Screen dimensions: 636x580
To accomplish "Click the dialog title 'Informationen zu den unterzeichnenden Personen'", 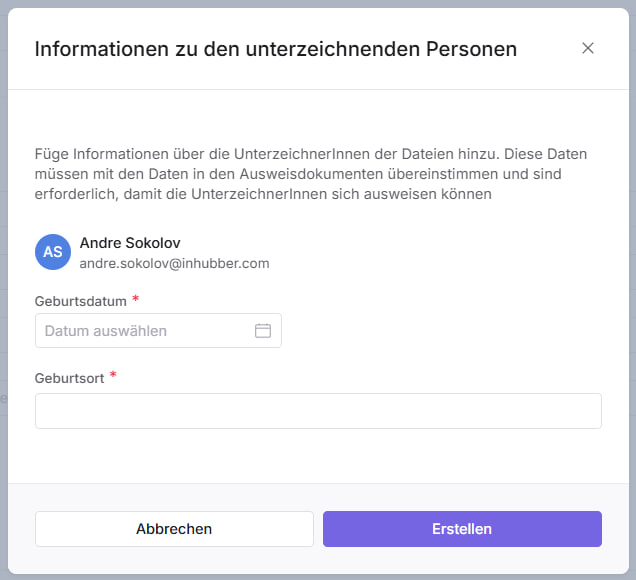I will tap(276, 48).
